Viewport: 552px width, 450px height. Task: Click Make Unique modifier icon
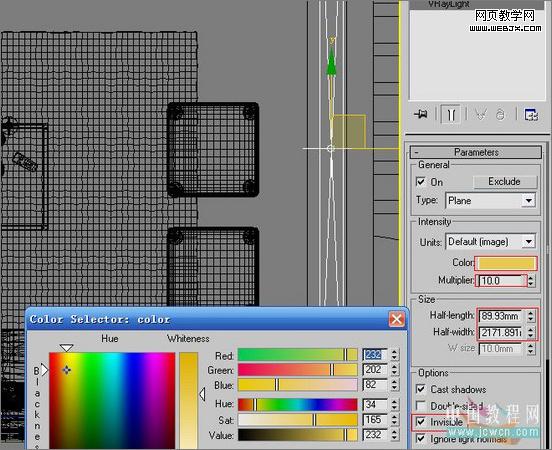pos(481,114)
